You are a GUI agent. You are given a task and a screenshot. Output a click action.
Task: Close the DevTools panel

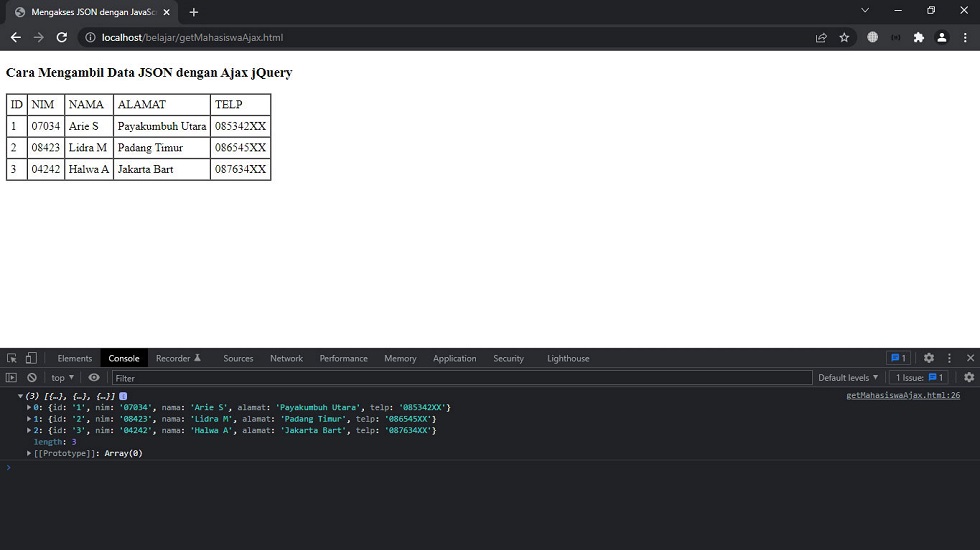(x=970, y=358)
